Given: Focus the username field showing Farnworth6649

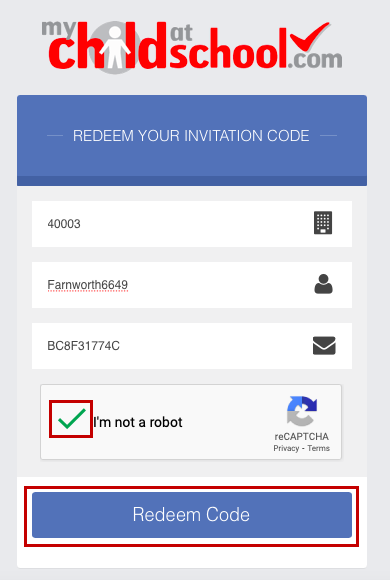Looking at the screenshot, I should tap(192, 285).
